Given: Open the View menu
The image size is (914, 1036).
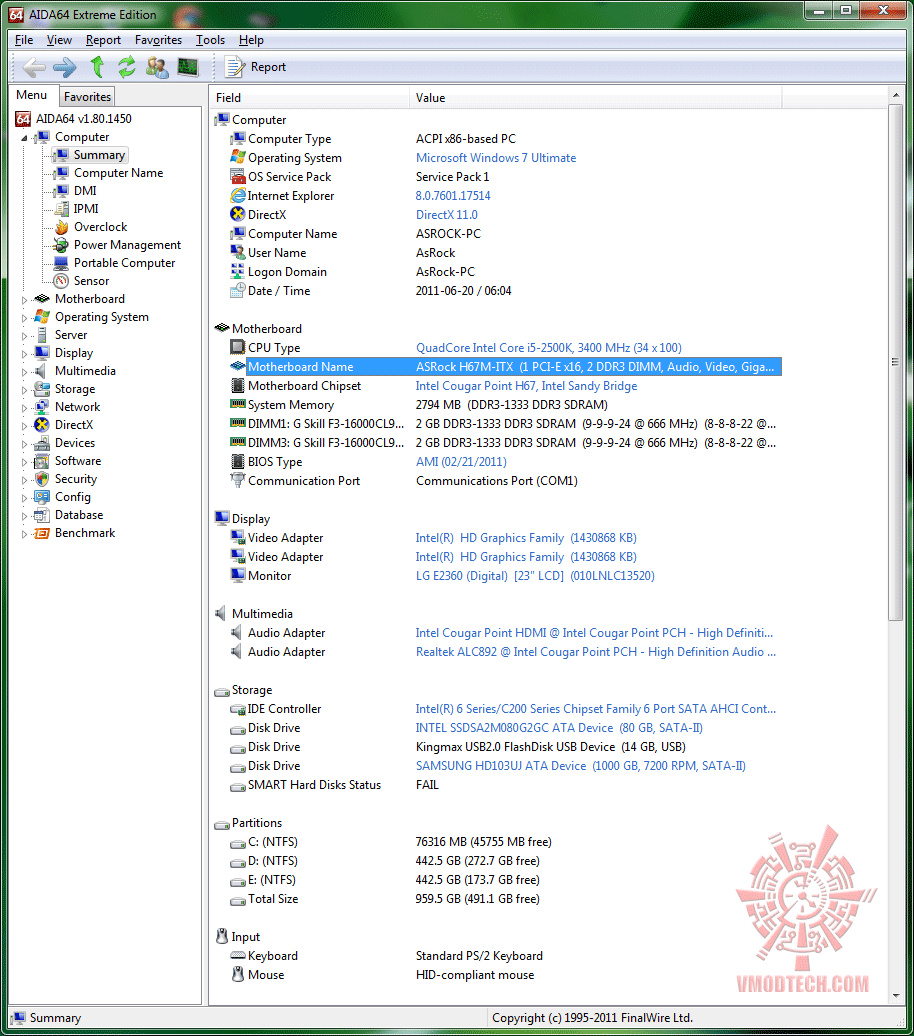Looking at the screenshot, I should [x=59, y=40].
